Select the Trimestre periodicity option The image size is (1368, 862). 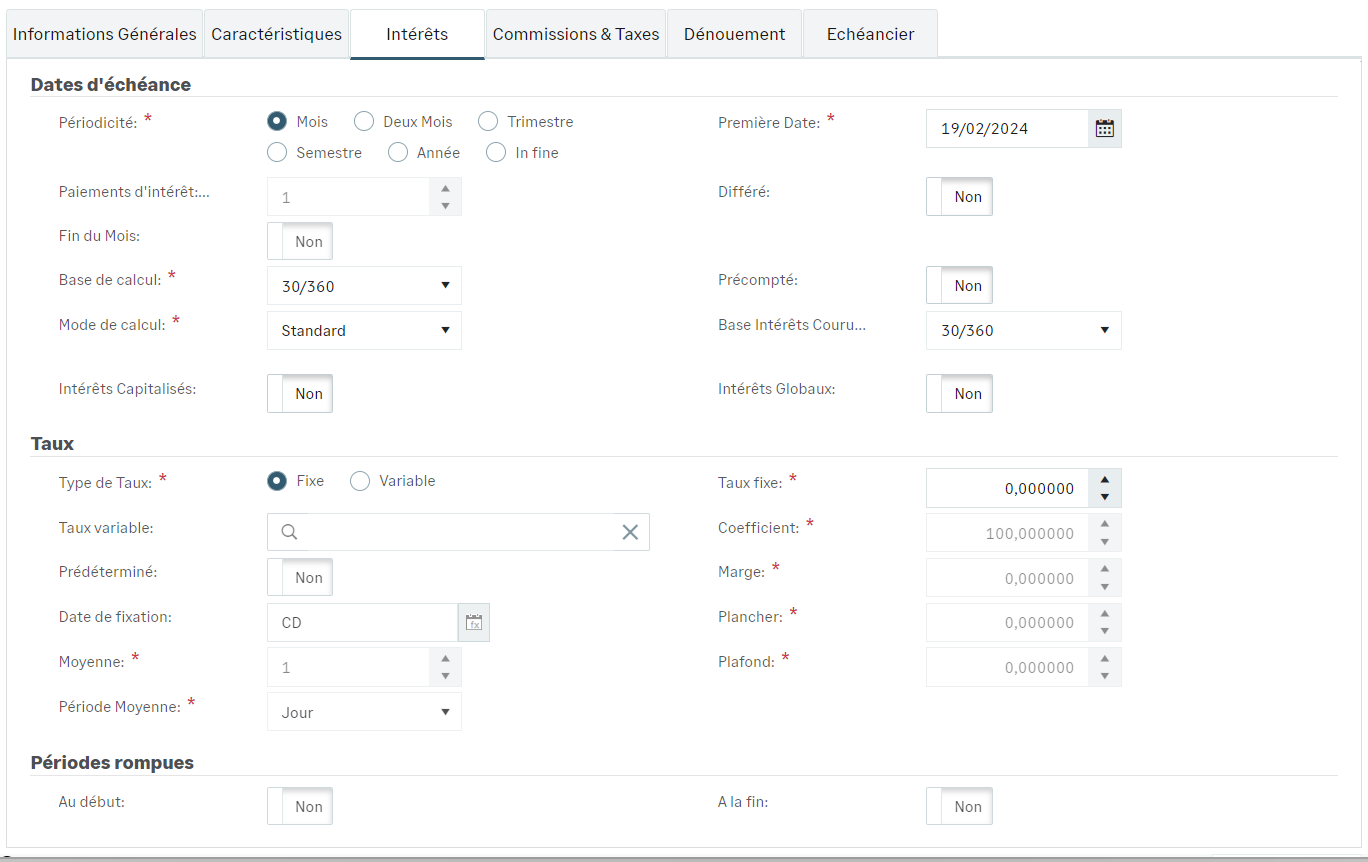point(488,122)
